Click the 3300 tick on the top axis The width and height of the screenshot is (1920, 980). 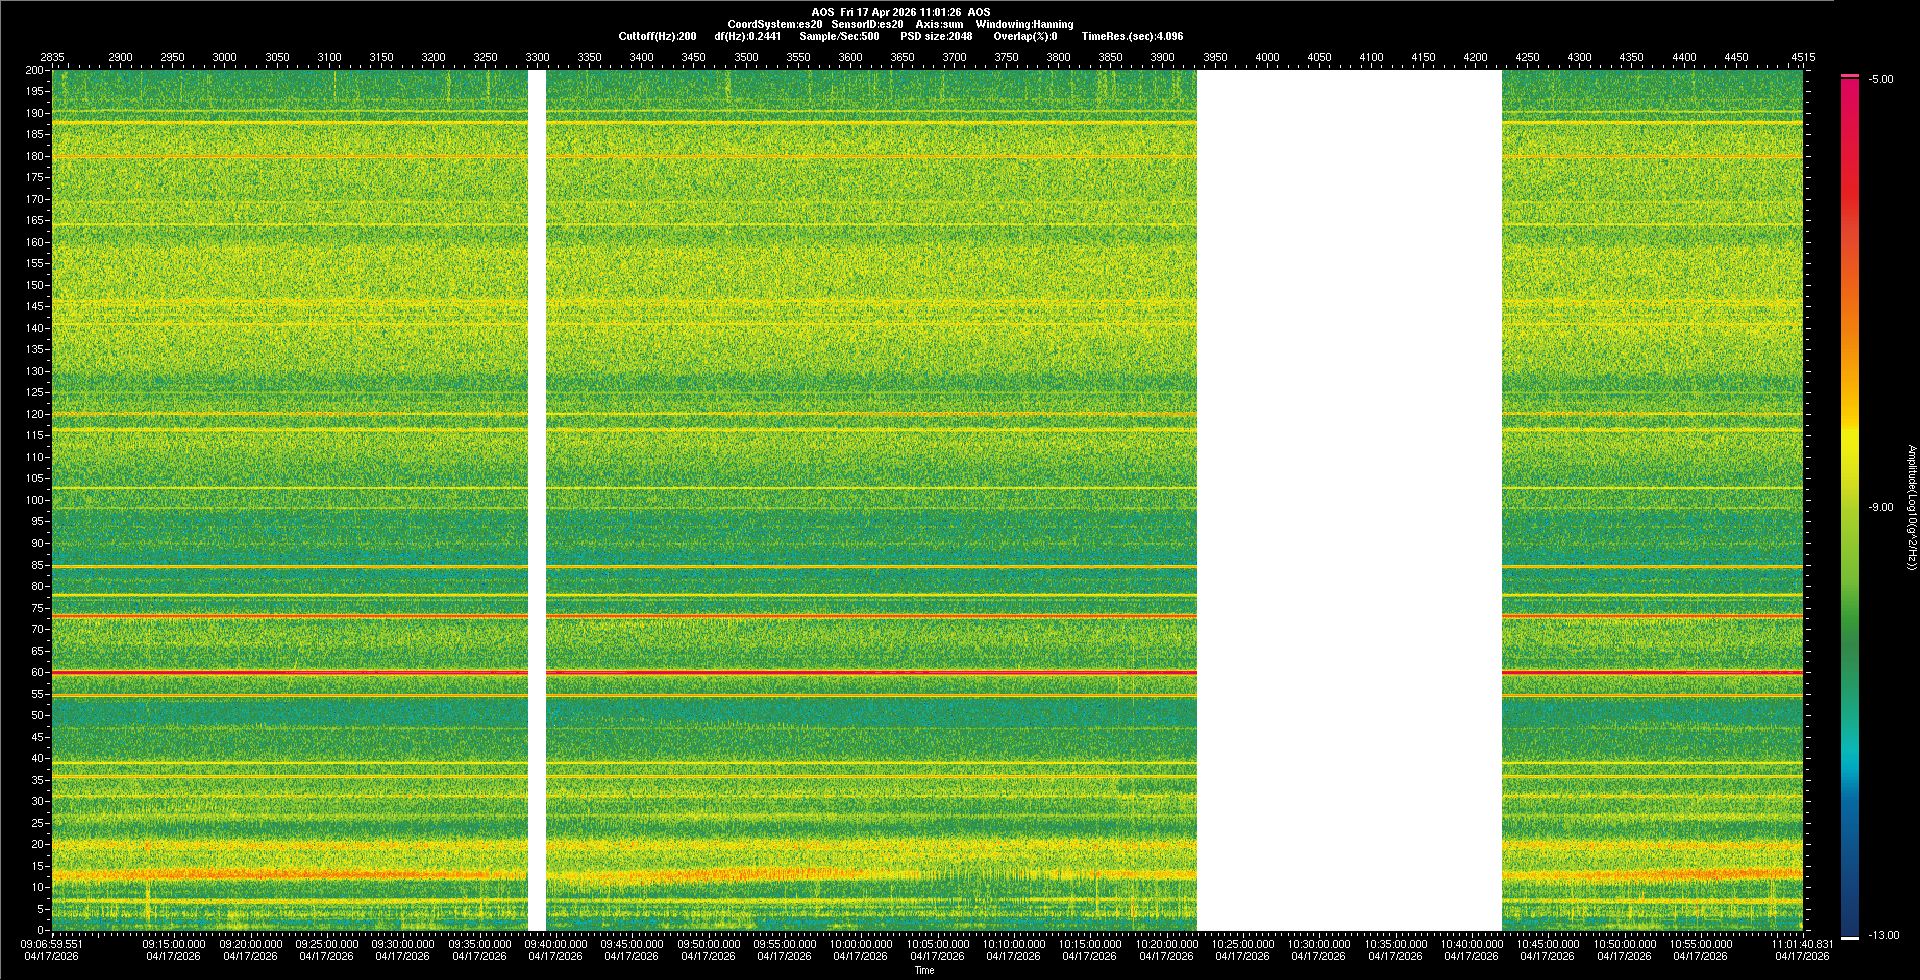pyautogui.click(x=537, y=57)
